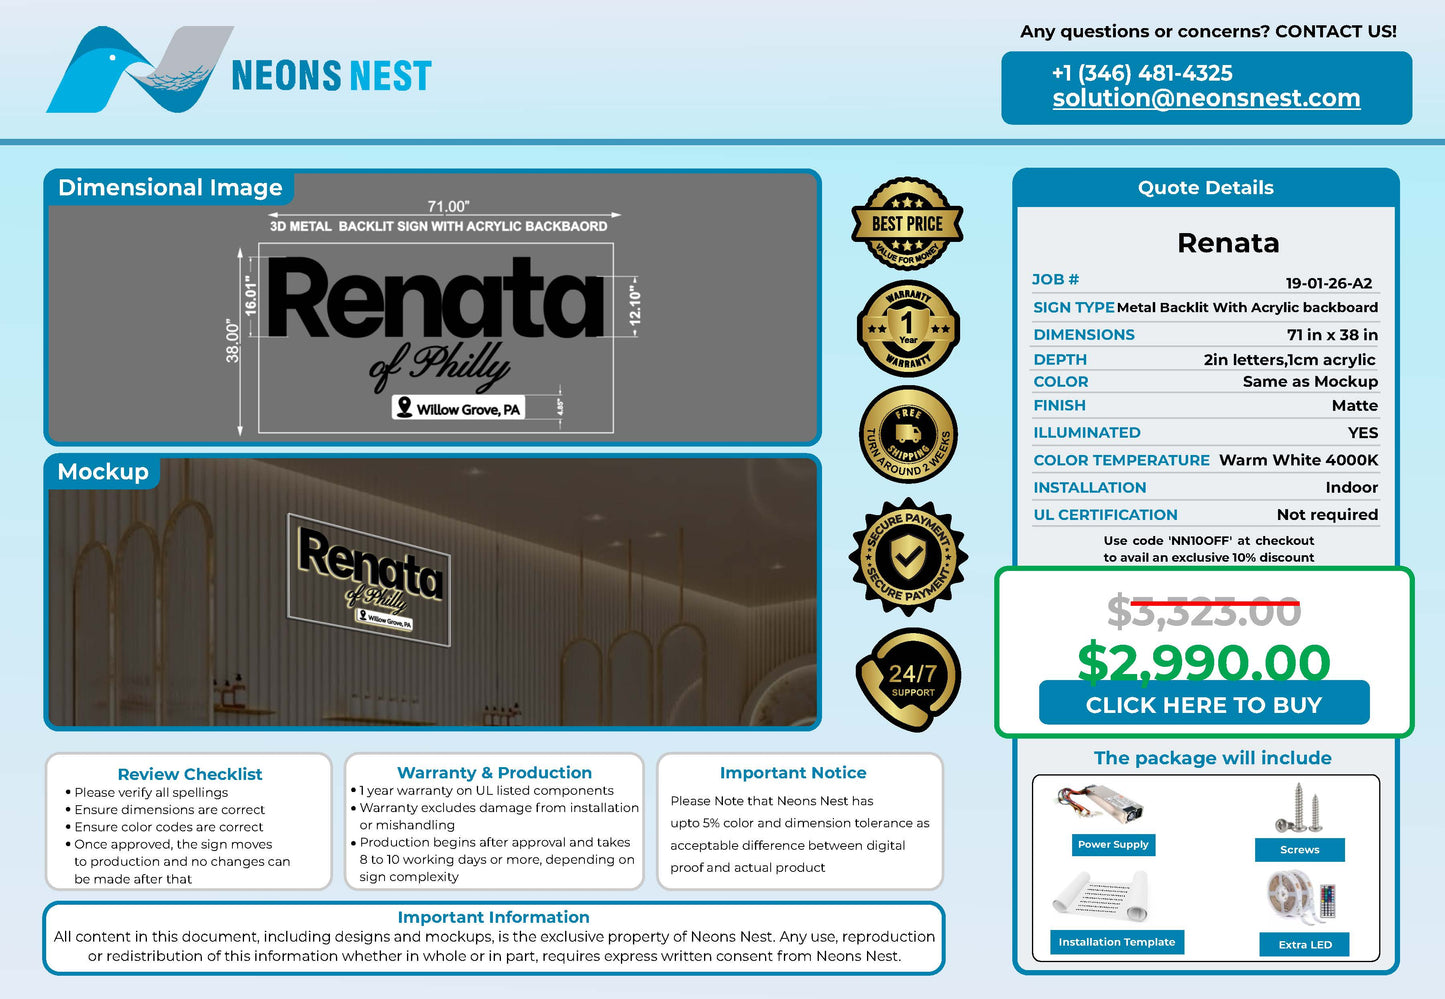1445x999 pixels.
Task: Click the struck-through price $3,323.00
Action: pos(1204,612)
